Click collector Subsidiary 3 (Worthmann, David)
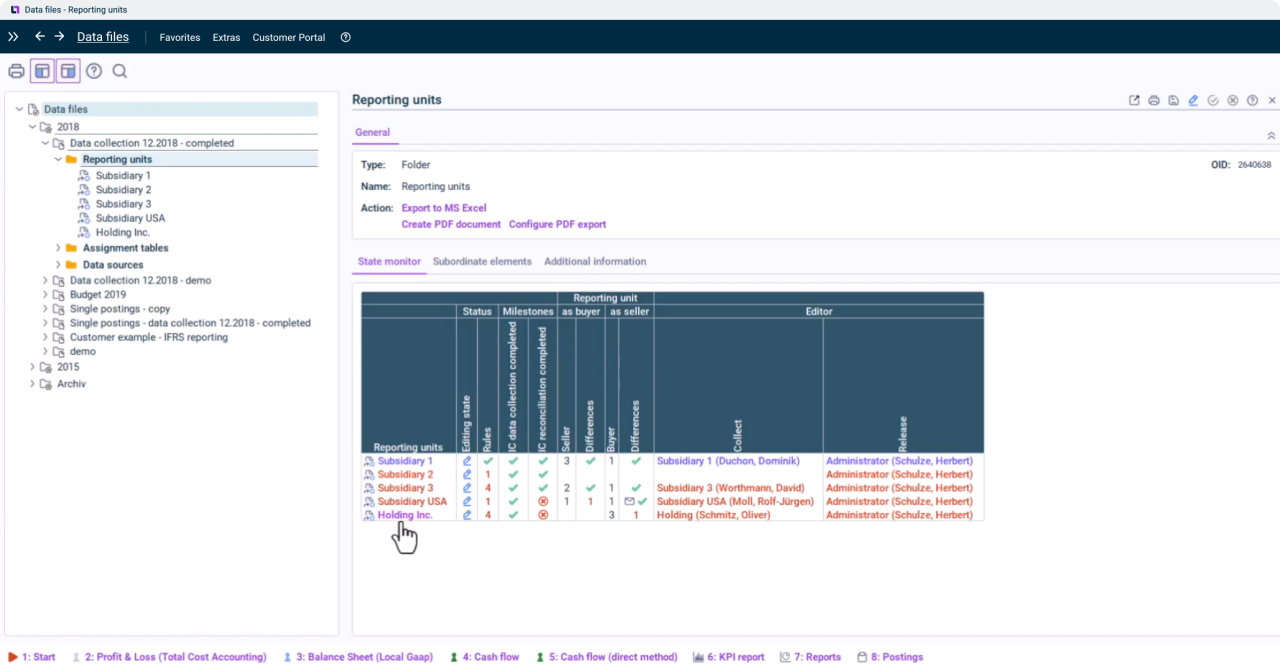 (x=730, y=488)
